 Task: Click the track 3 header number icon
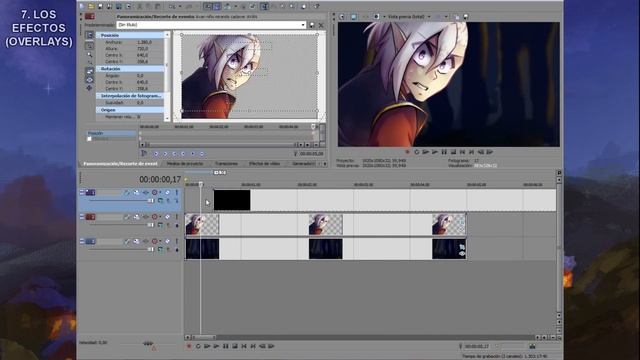coord(90,241)
